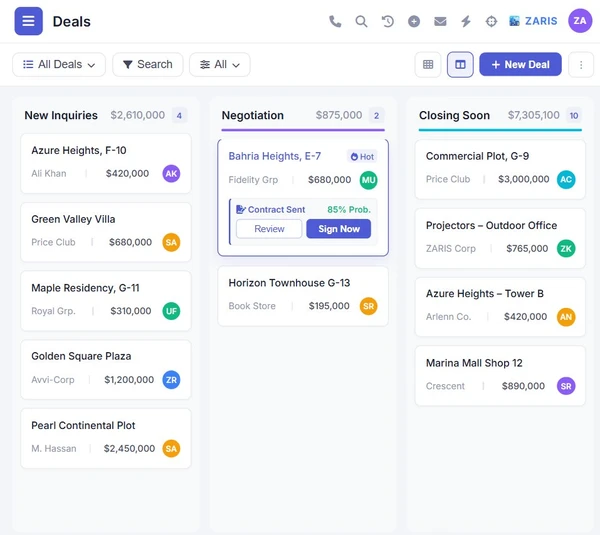Open the history clock icon
Screen dimensions: 600x535
coord(387,21)
